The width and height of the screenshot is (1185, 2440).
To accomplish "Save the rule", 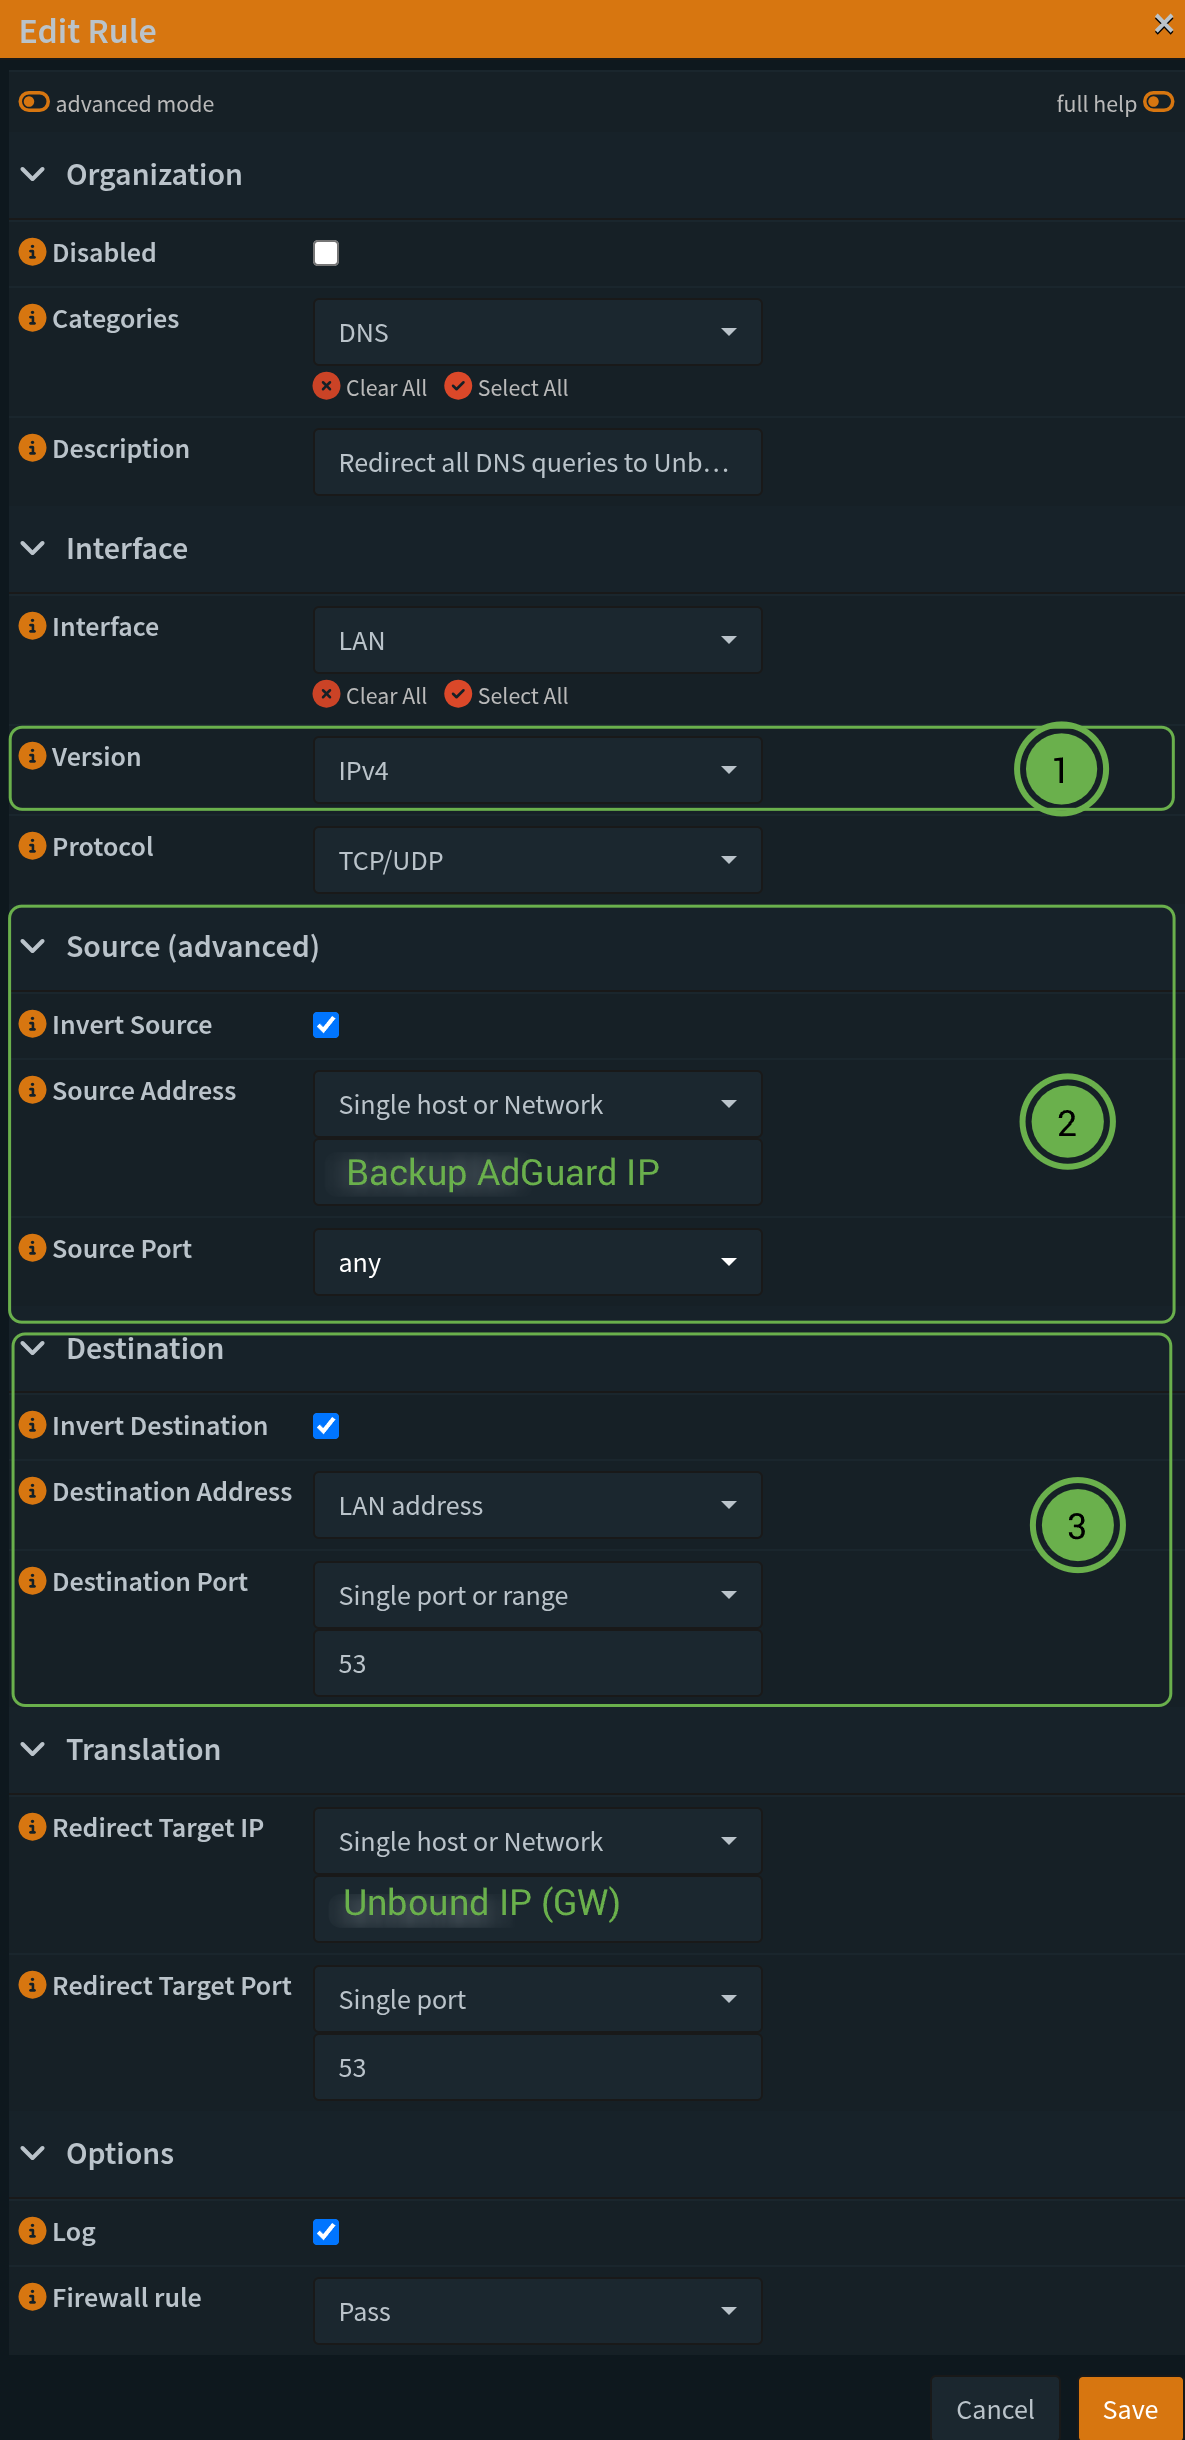I will coord(1131,2409).
